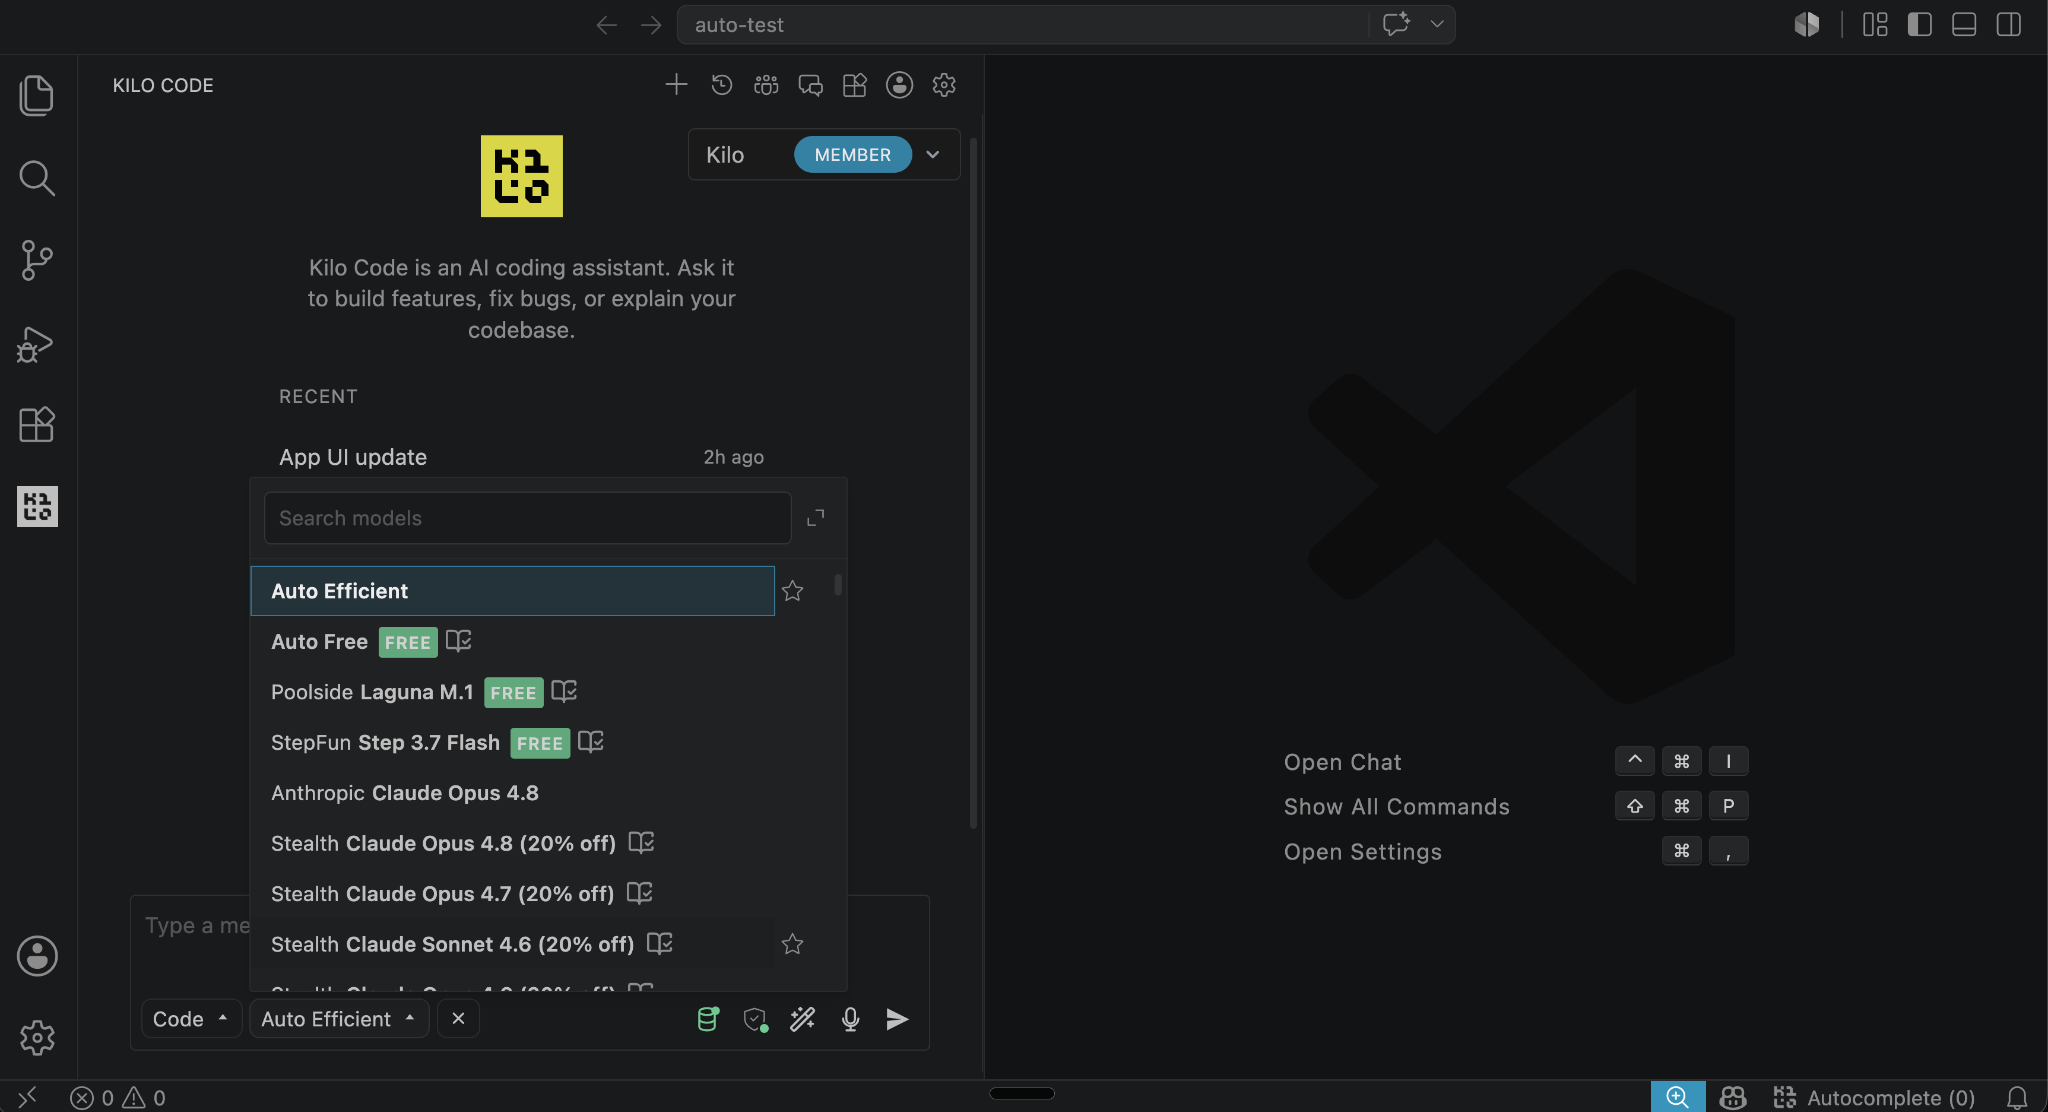Click the model list scrollbar thumb

coord(838,584)
